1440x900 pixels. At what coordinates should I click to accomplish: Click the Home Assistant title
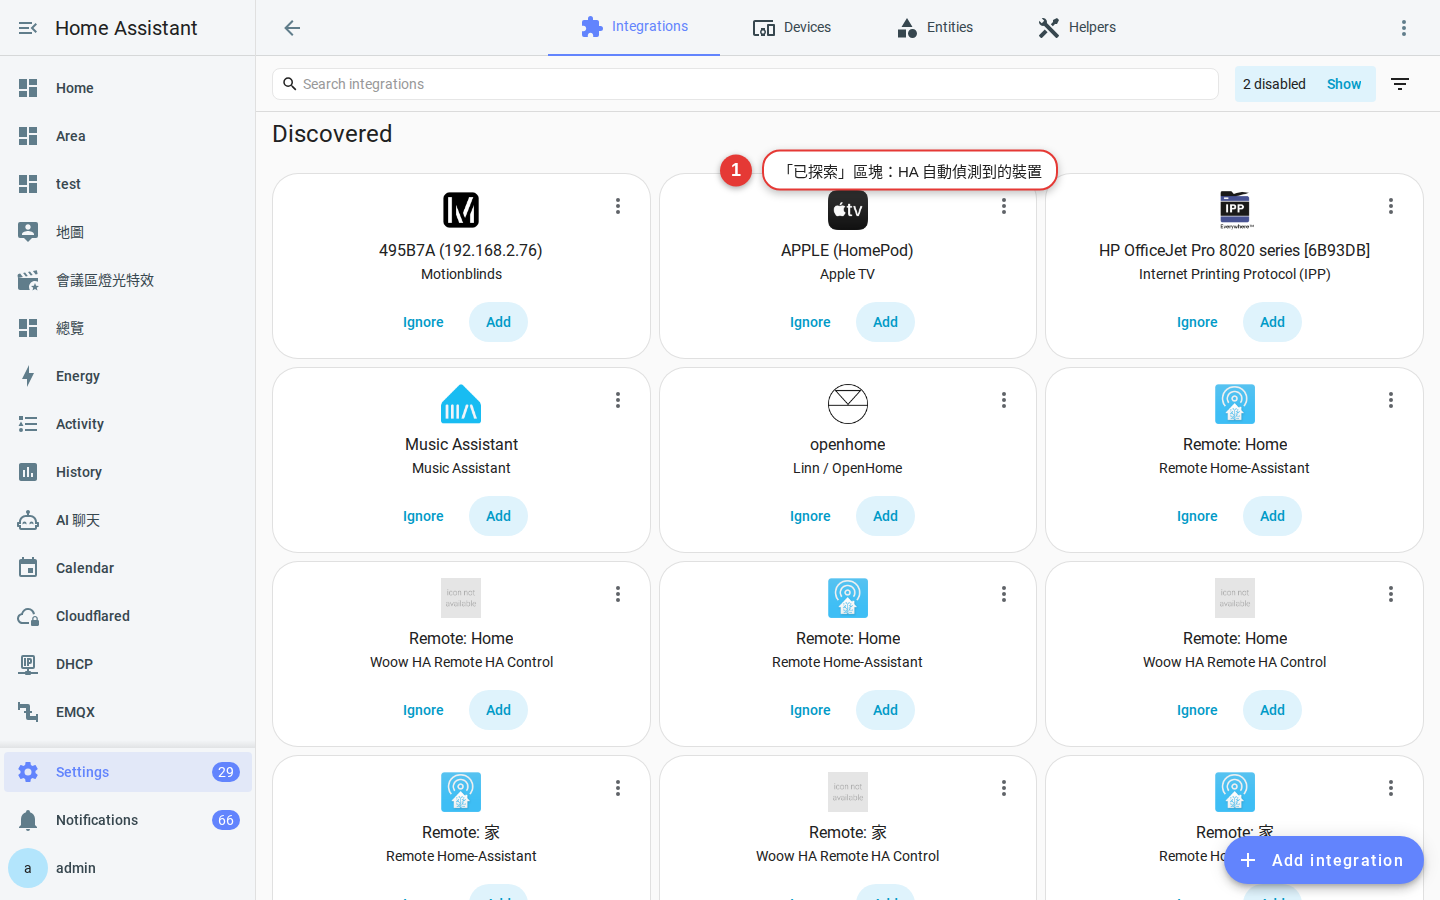126,28
